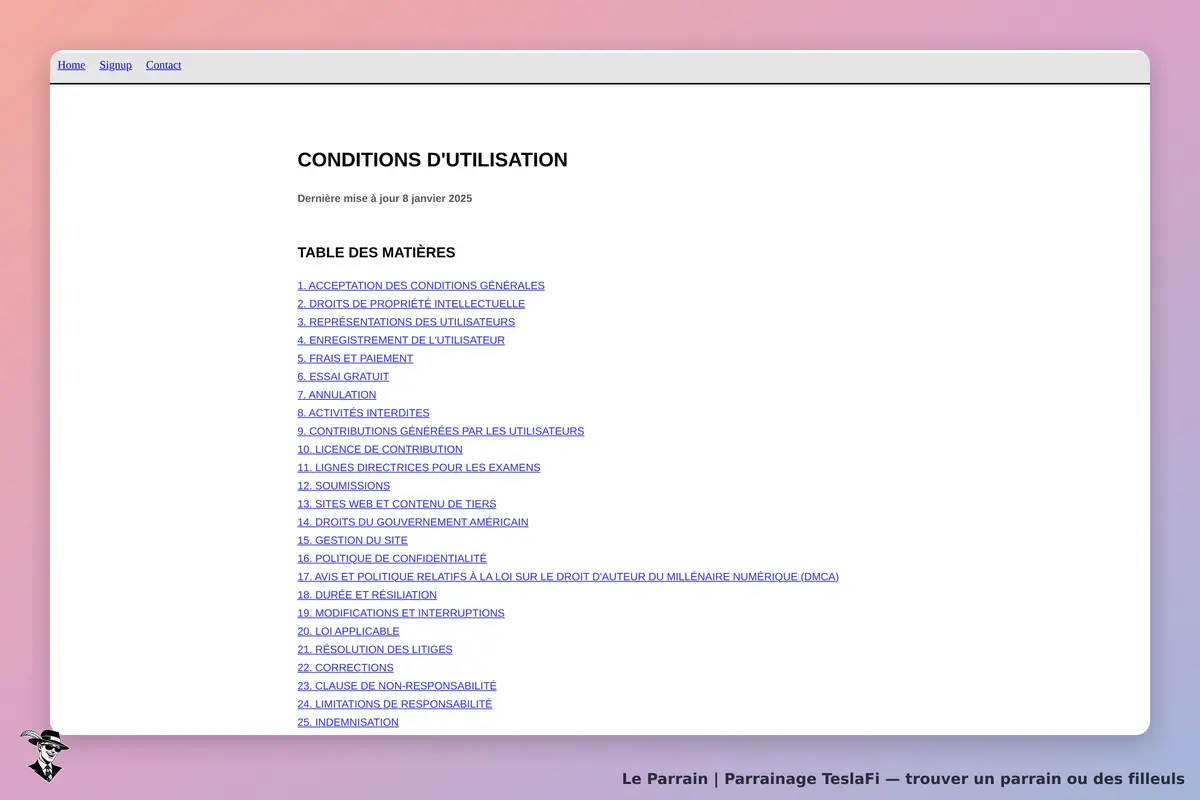The image size is (1200, 800).
Task: Jump to 5. Frais et paiement
Action: pyautogui.click(x=355, y=358)
